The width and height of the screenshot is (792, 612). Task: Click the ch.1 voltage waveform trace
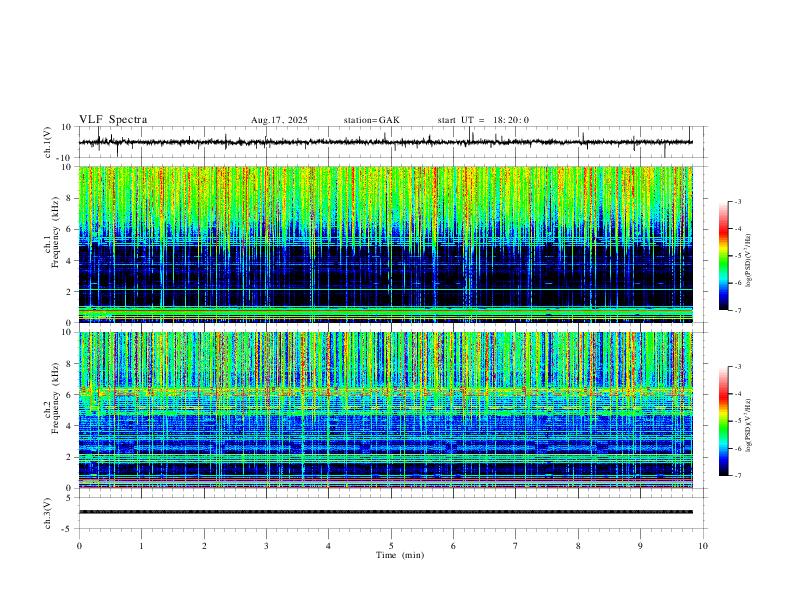pos(385,142)
